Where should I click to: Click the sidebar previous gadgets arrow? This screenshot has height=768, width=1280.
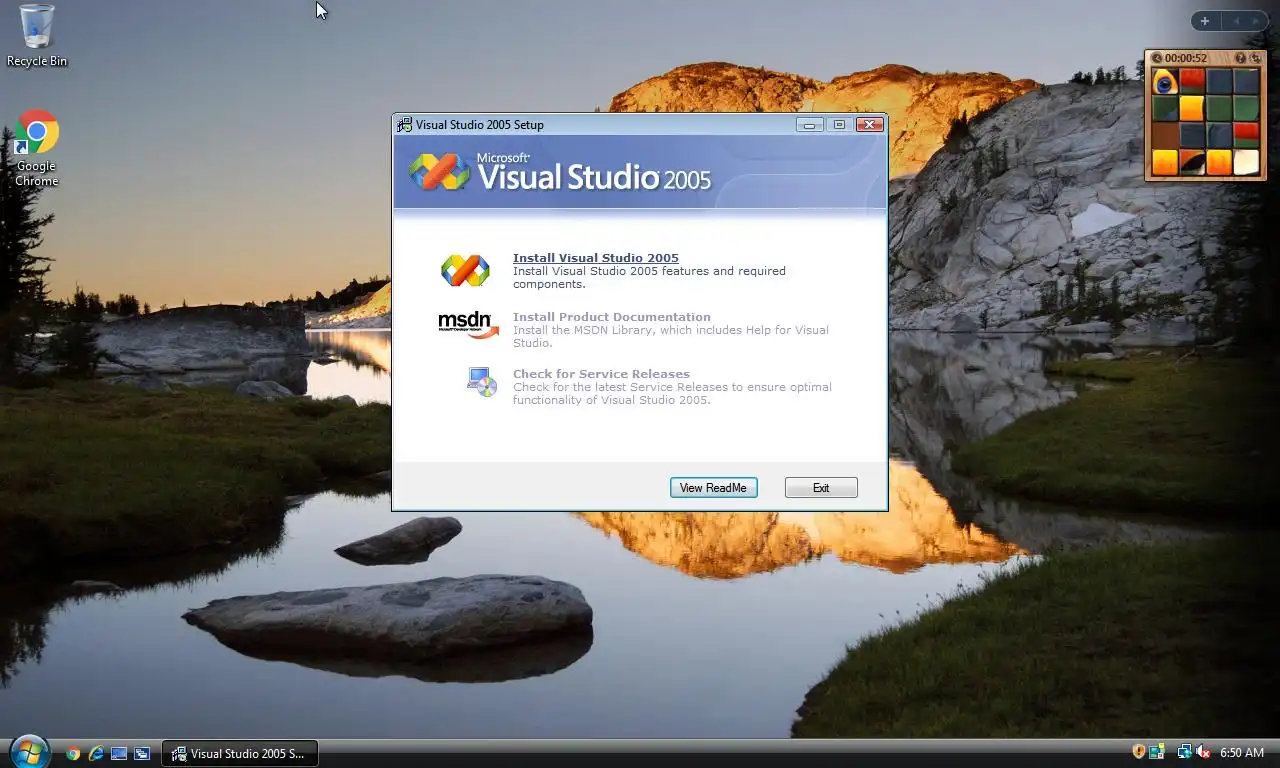click(x=1235, y=21)
